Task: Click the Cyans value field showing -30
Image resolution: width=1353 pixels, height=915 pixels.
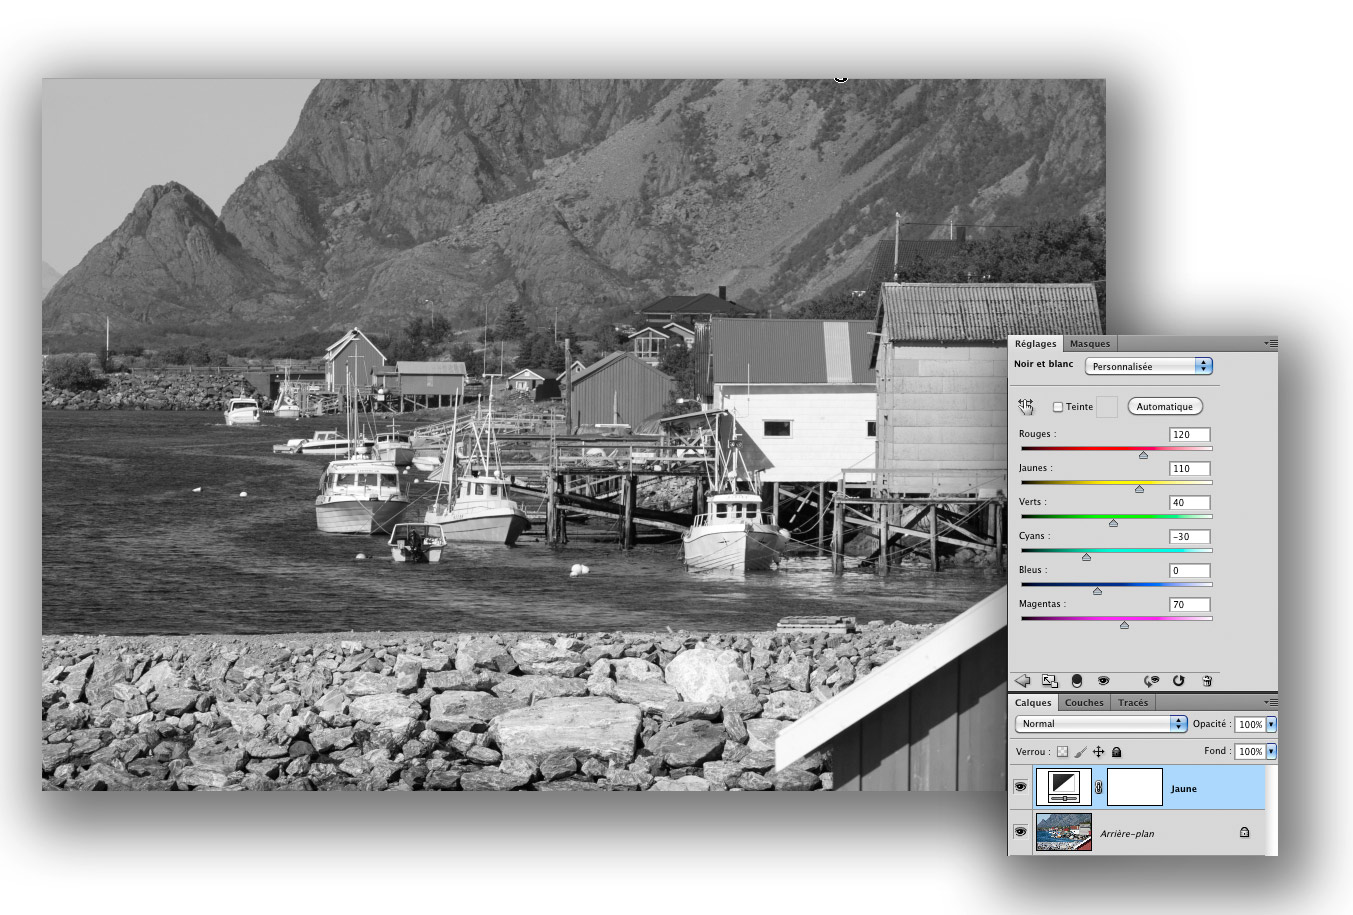Action: tap(1190, 536)
